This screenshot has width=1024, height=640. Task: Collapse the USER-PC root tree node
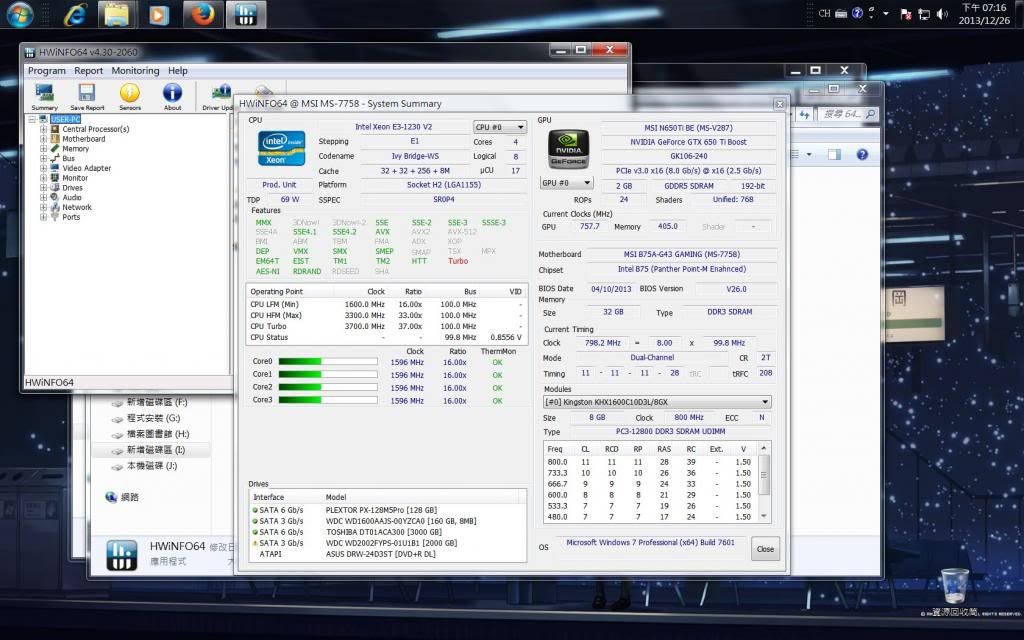[x=32, y=120]
